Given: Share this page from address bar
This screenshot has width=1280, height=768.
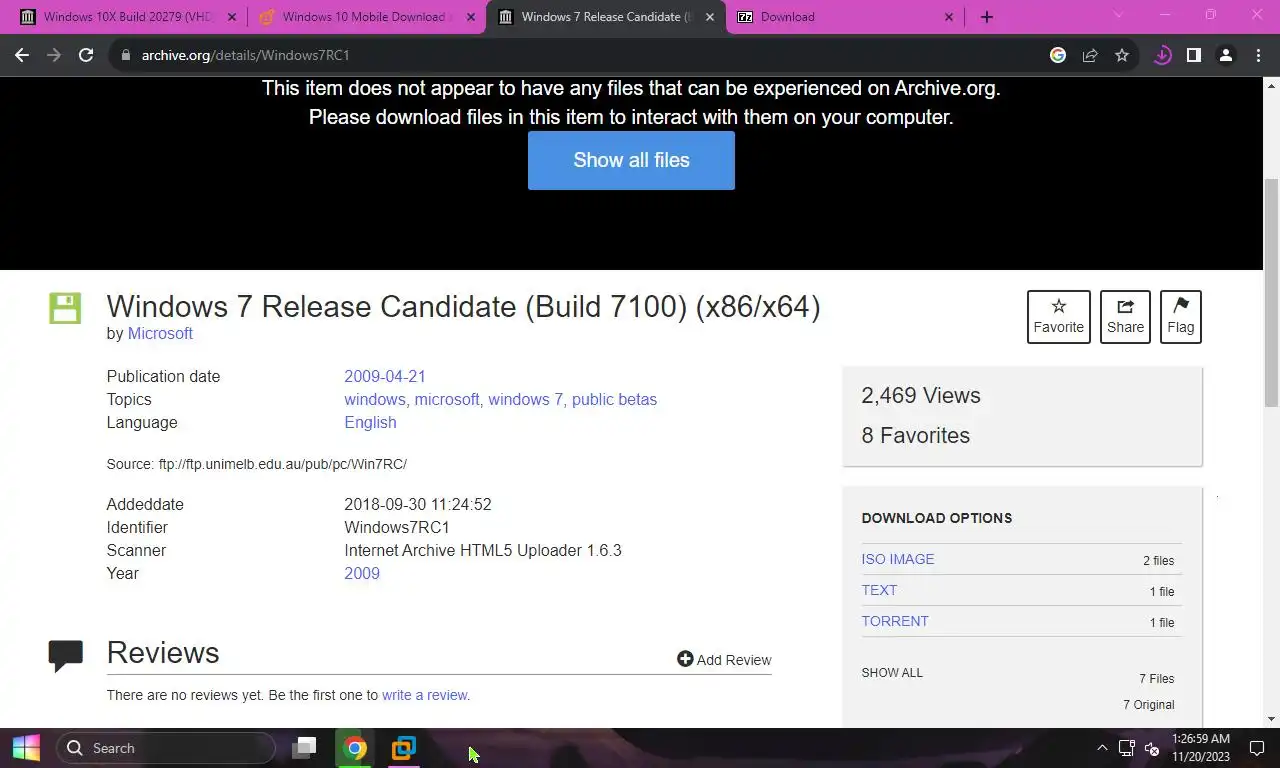Looking at the screenshot, I should (1090, 55).
